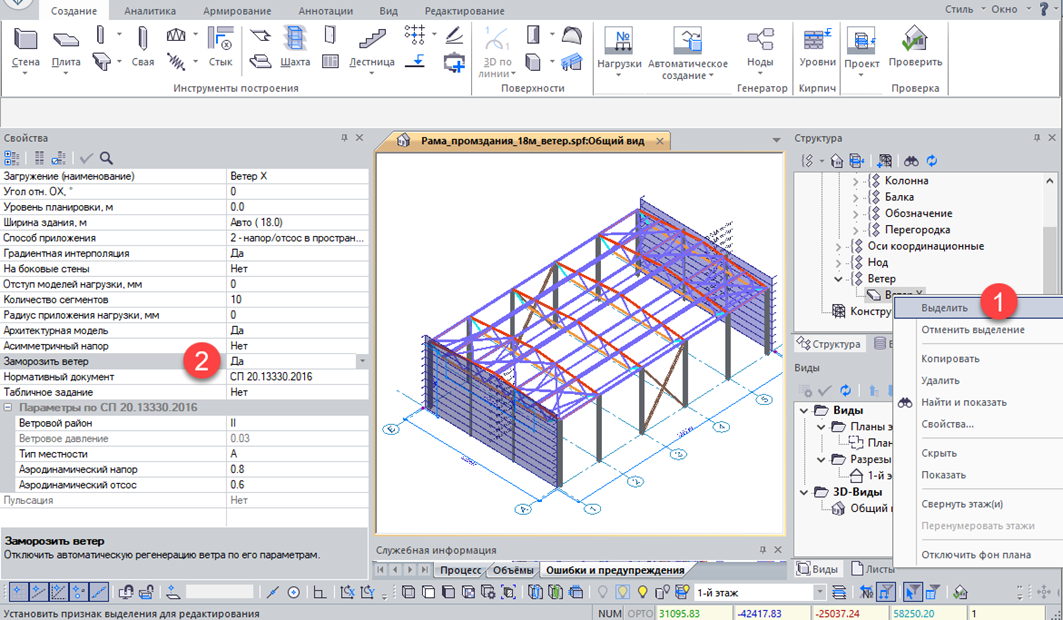The height and width of the screenshot is (620, 1063).
Task: Select the door tool icon
Action: pyautogui.click(x=330, y=35)
